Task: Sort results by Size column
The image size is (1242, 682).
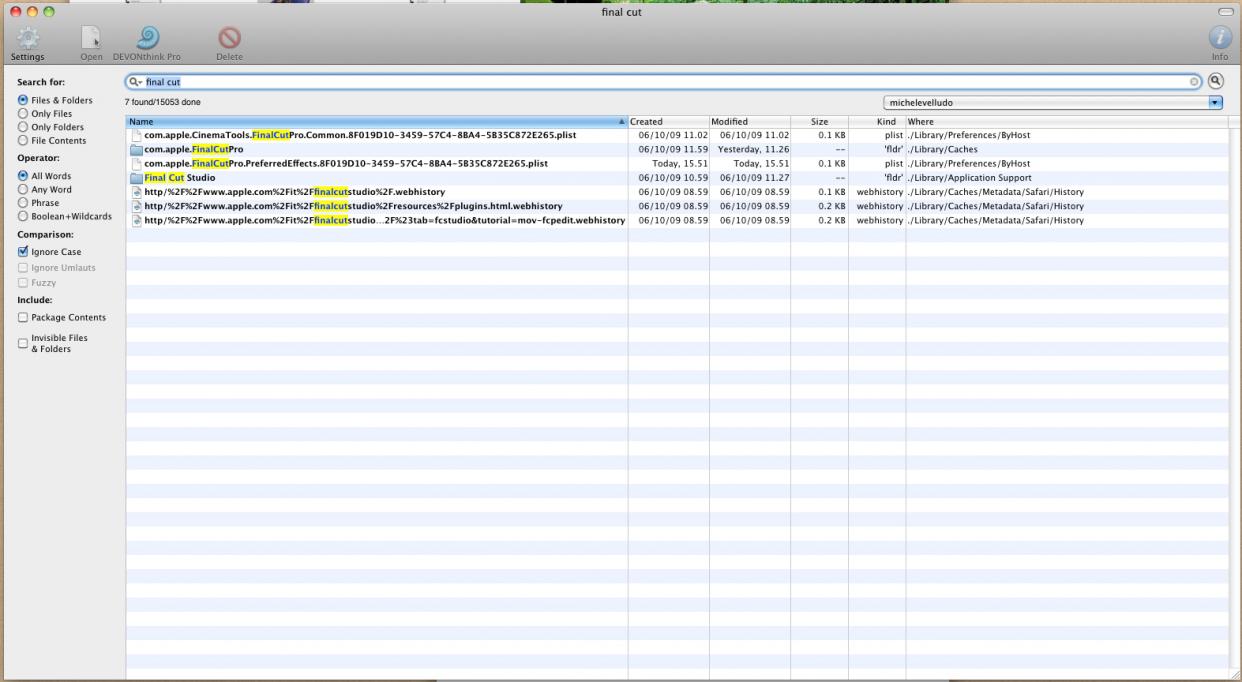Action: pyautogui.click(x=819, y=122)
